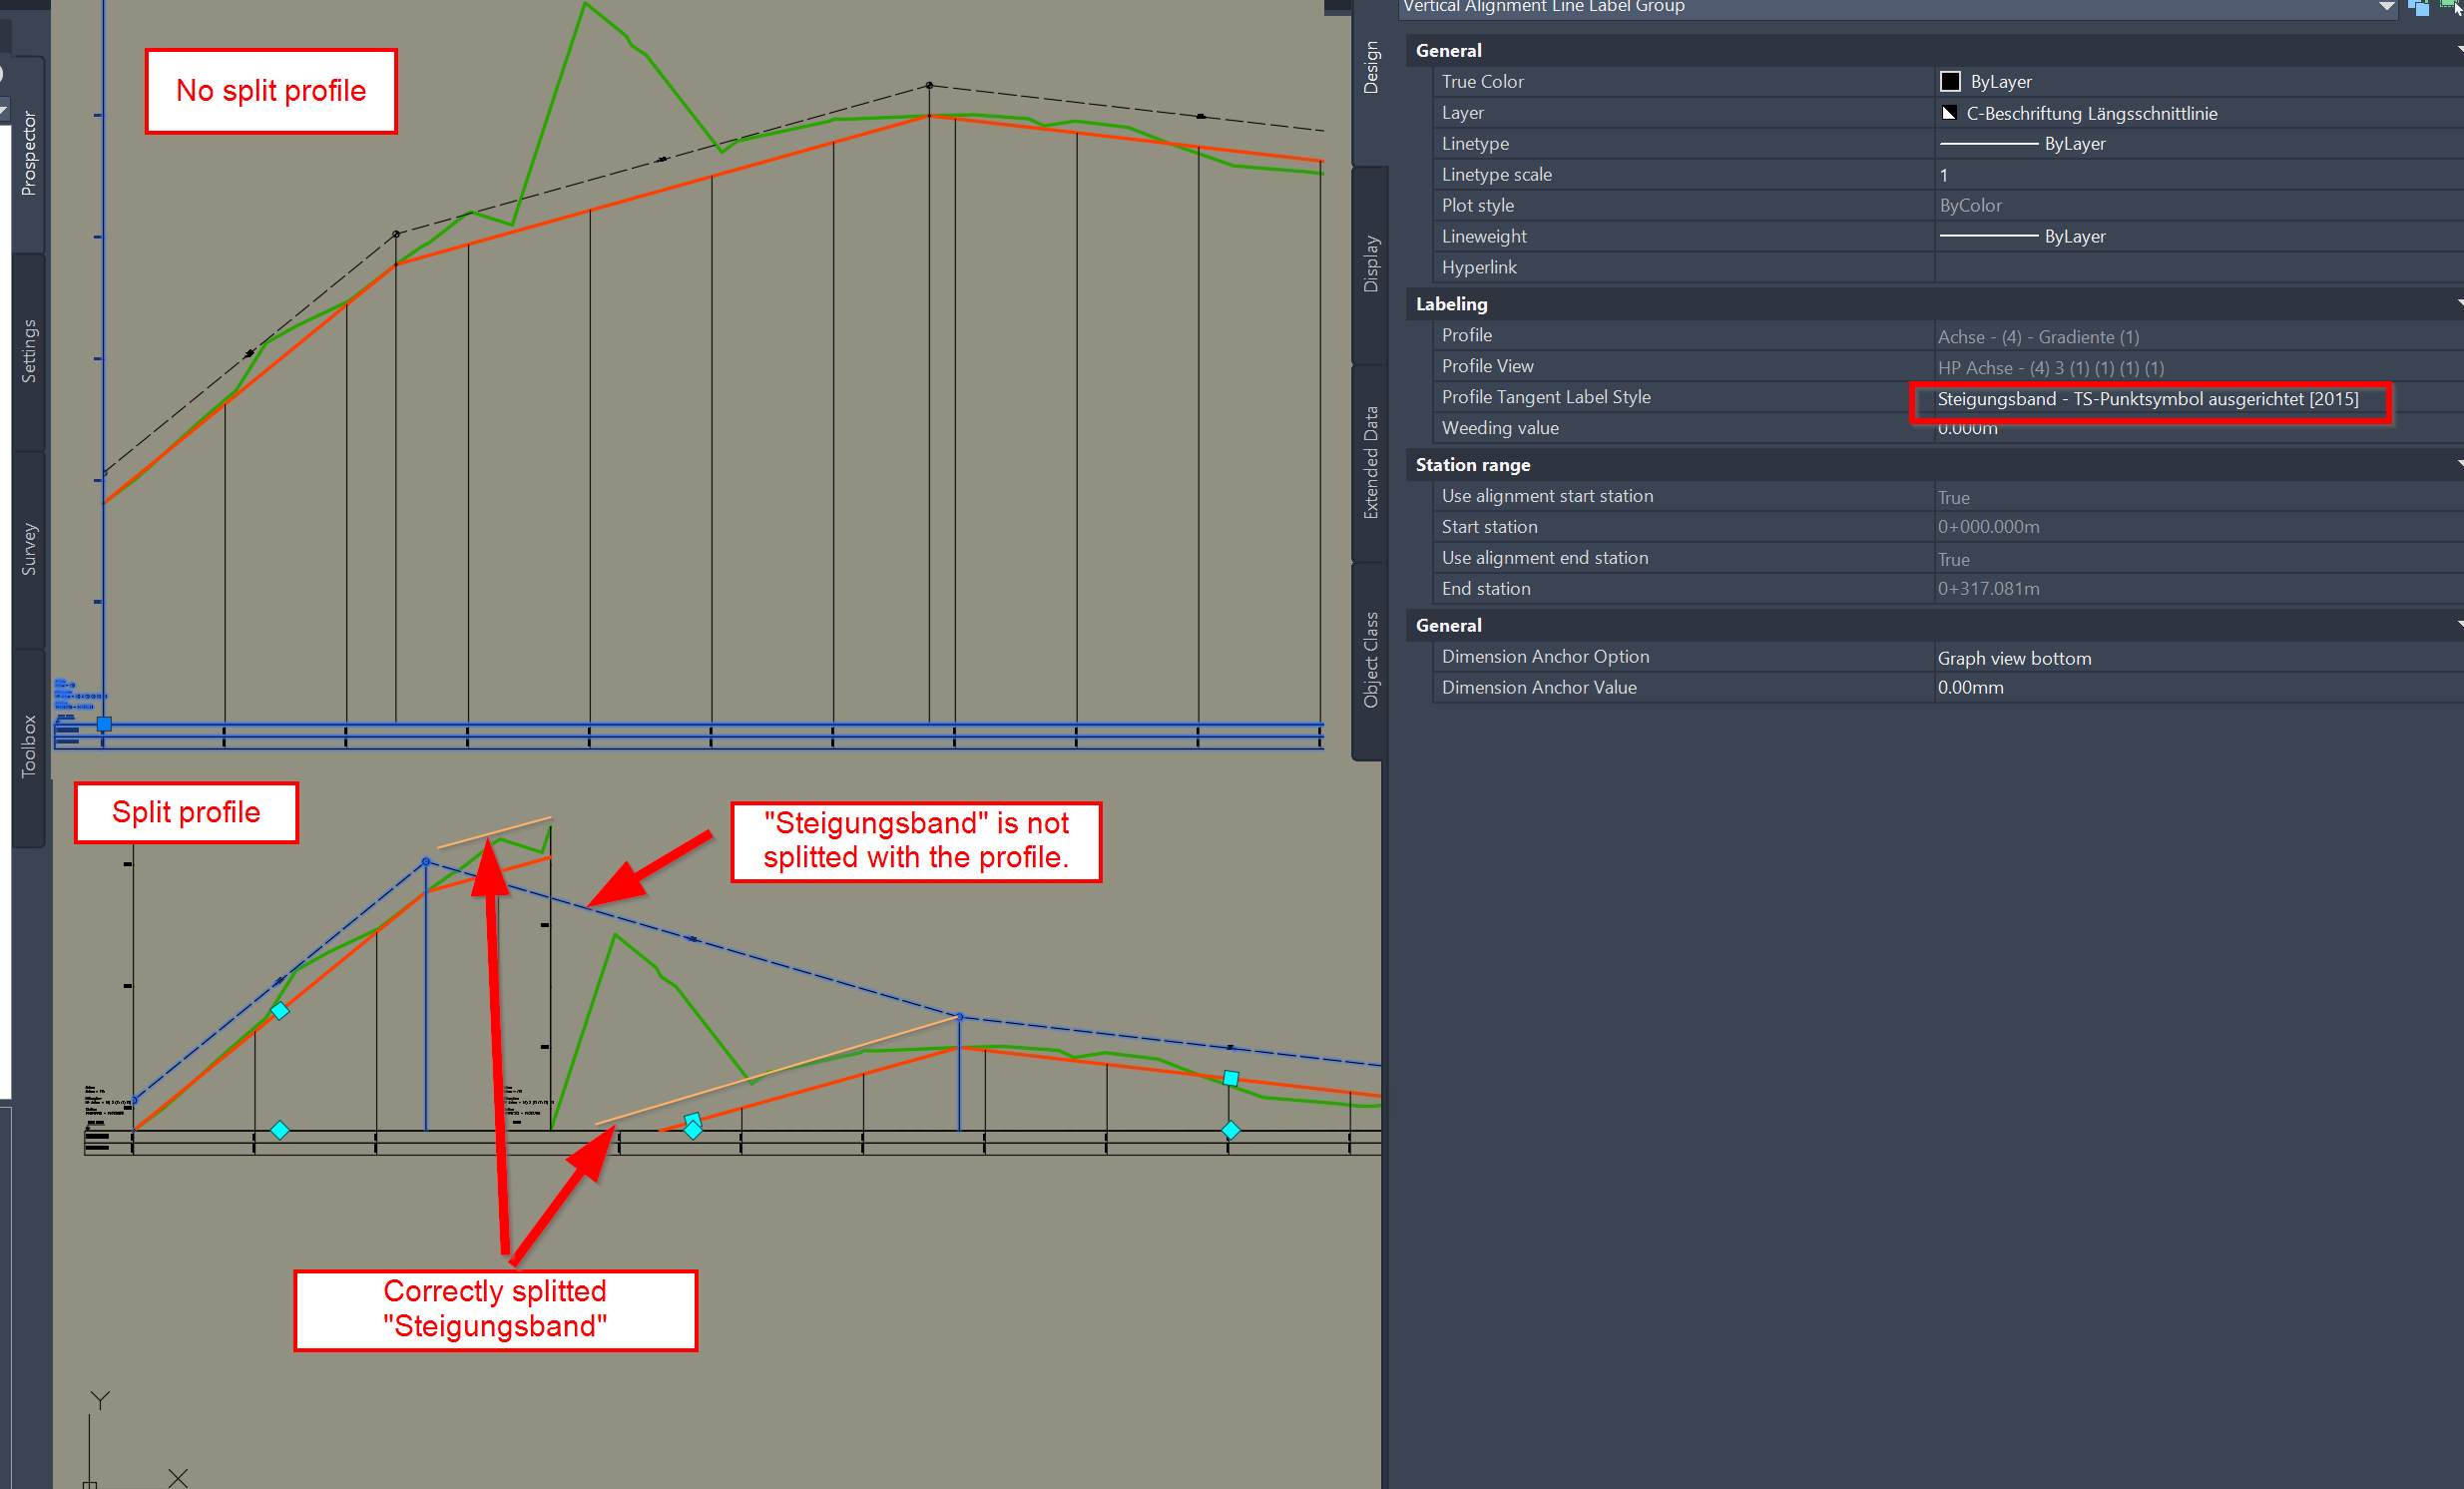Open the Extended Data tab
2464x1489 pixels.
(x=1371, y=462)
